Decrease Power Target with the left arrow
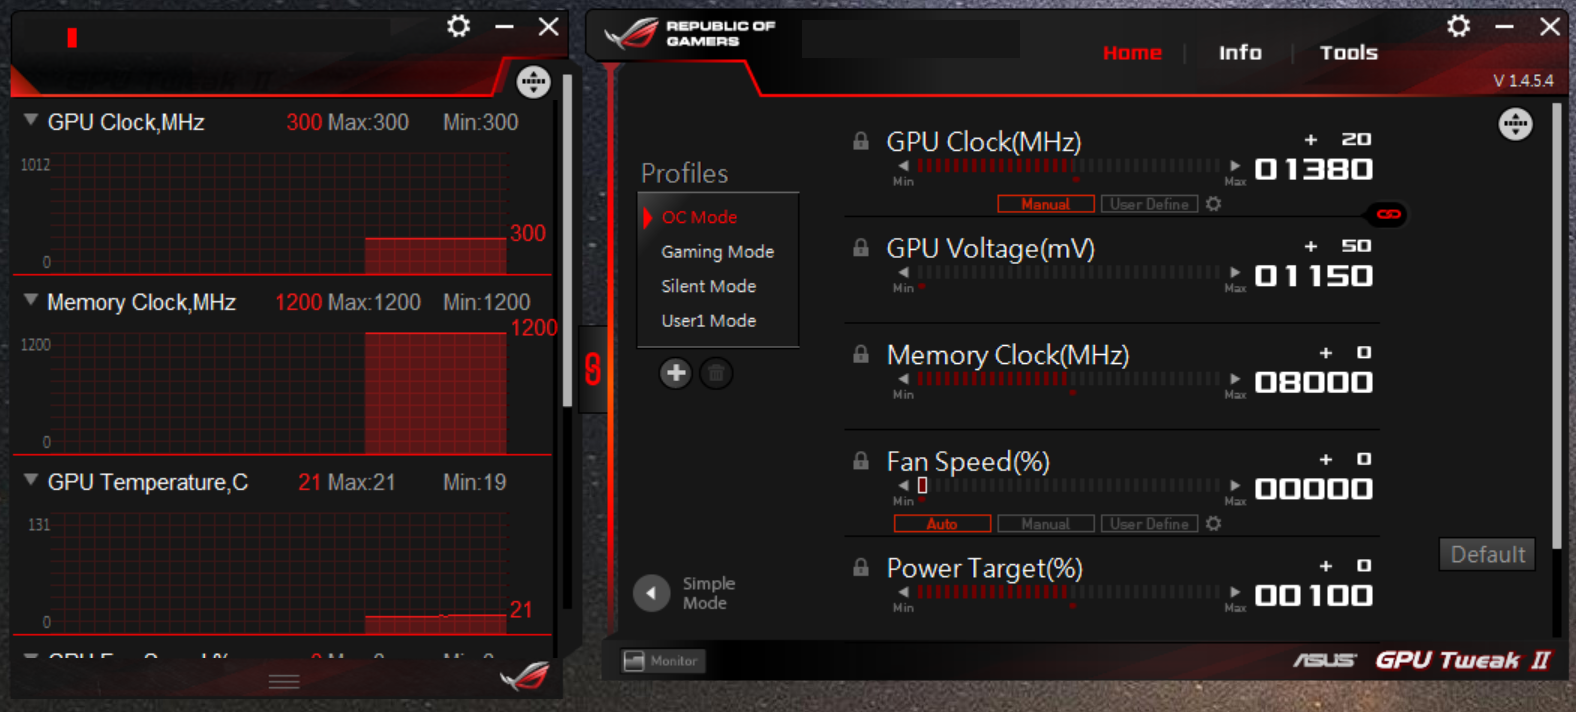 point(904,592)
